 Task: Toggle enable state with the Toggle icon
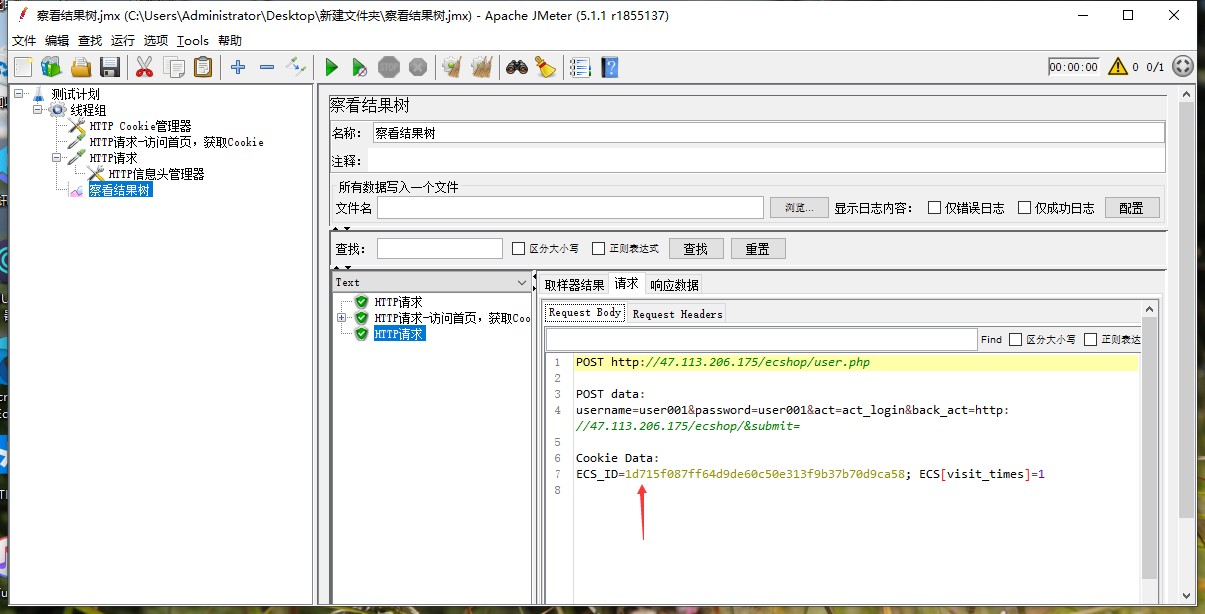(296, 67)
